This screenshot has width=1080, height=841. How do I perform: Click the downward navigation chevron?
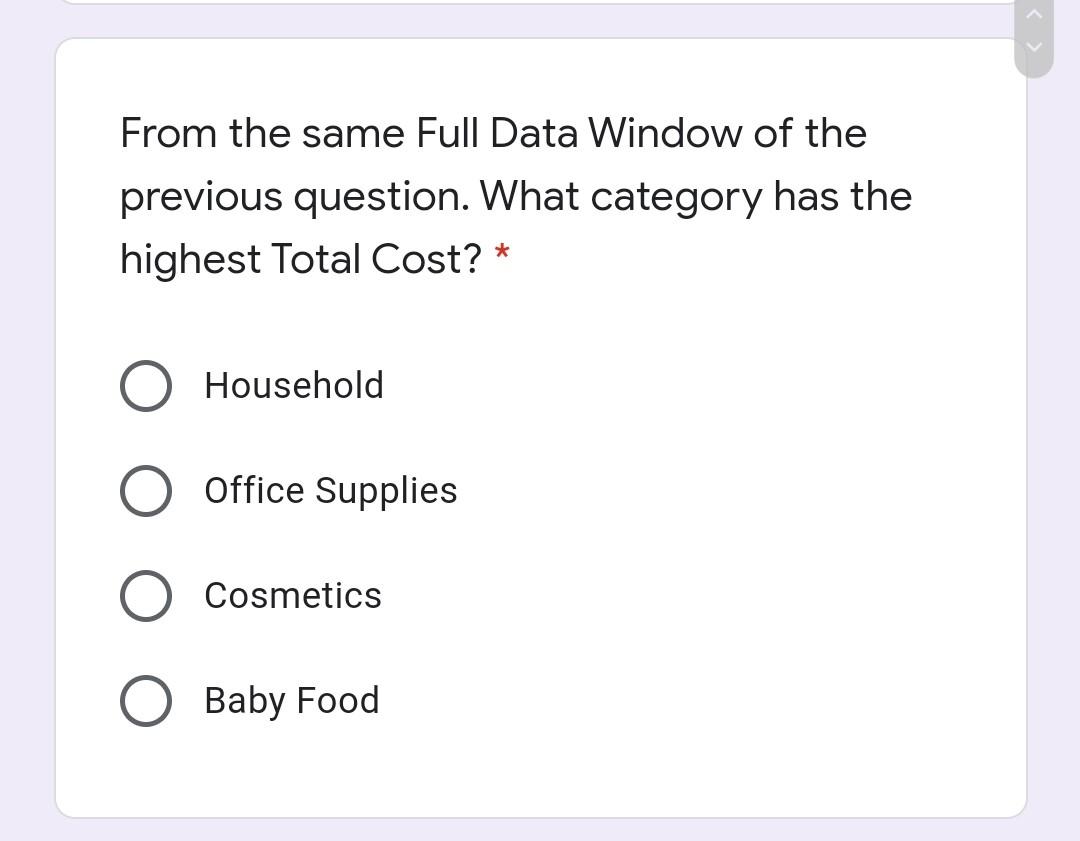1033,47
